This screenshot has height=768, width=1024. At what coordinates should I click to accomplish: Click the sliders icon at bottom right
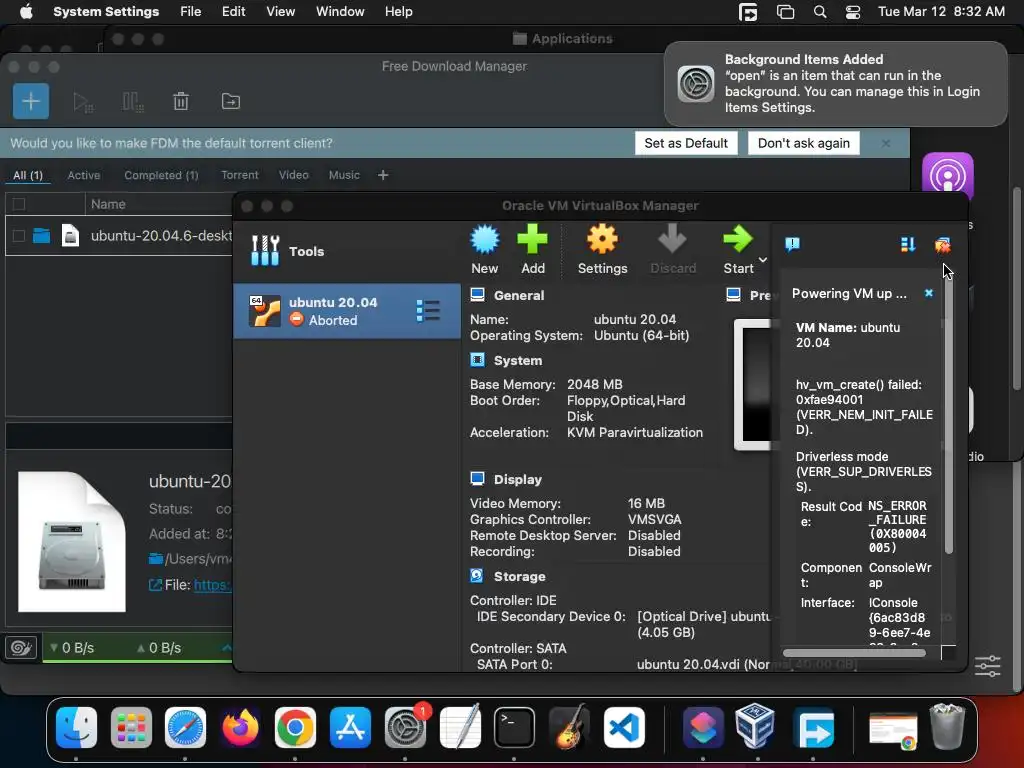(x=987, y=666)
